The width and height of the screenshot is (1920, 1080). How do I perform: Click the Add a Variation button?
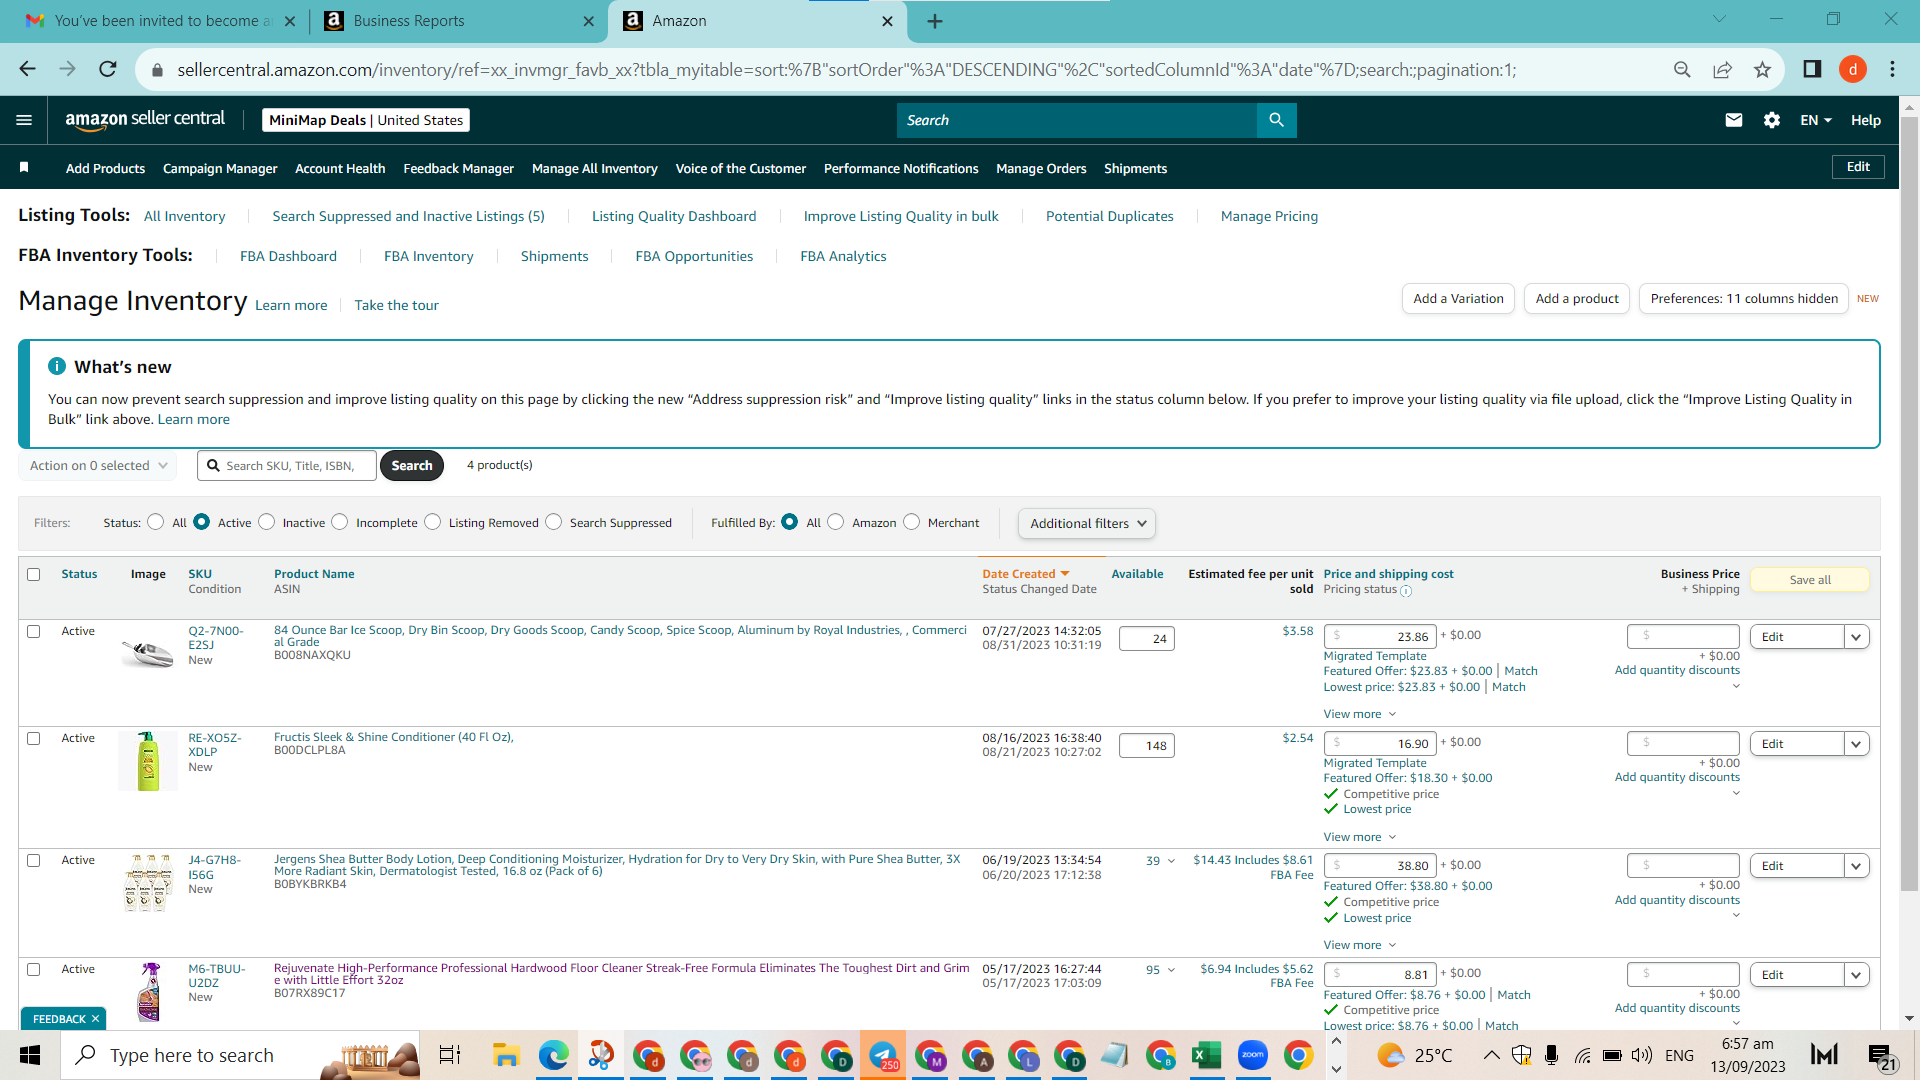click(x=1458, y=298)
